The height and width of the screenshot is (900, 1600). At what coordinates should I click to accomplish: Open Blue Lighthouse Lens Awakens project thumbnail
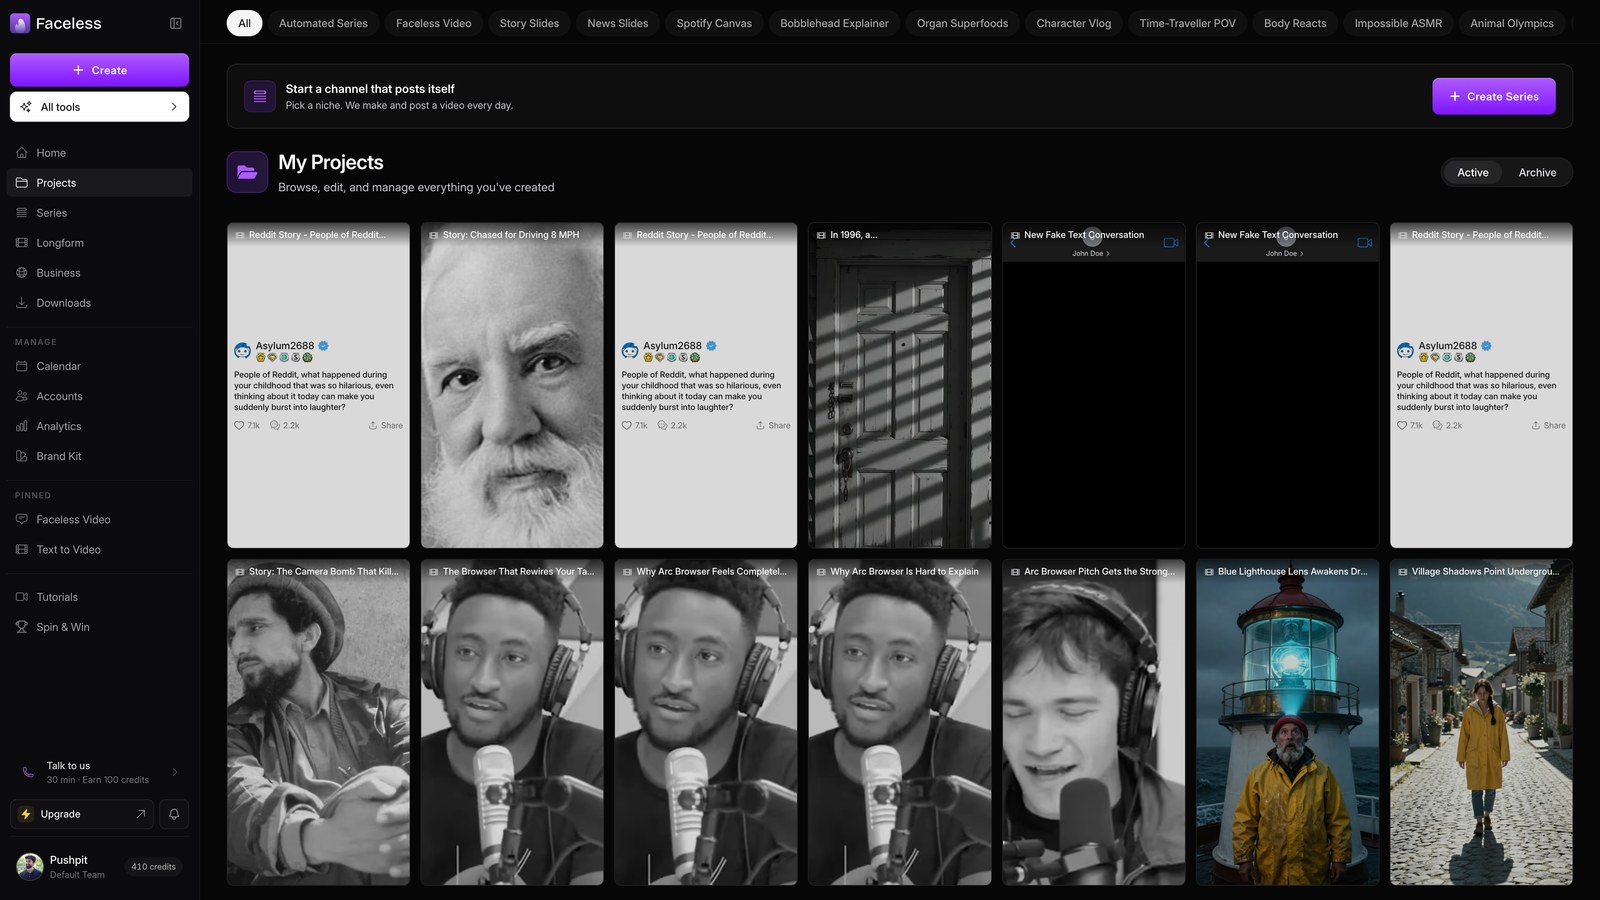1287,722
